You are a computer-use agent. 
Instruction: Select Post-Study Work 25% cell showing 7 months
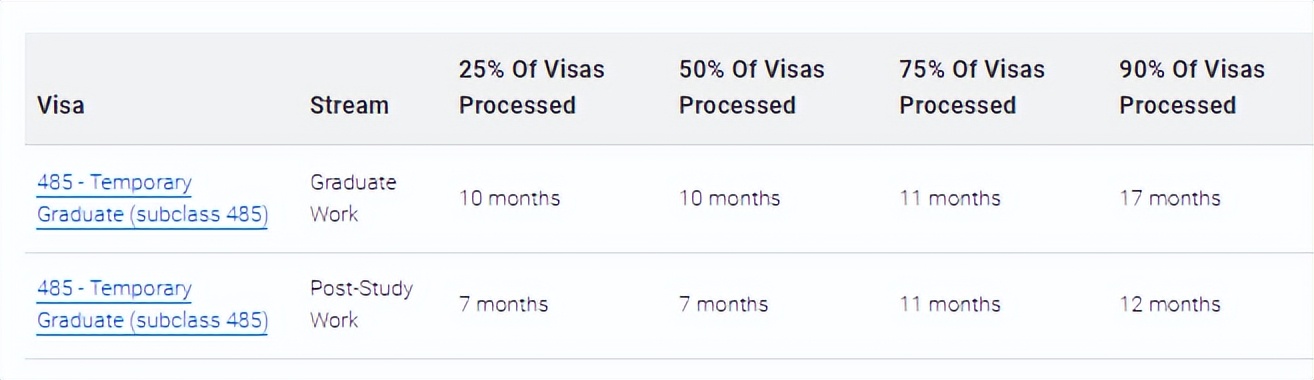coord(503,304)
